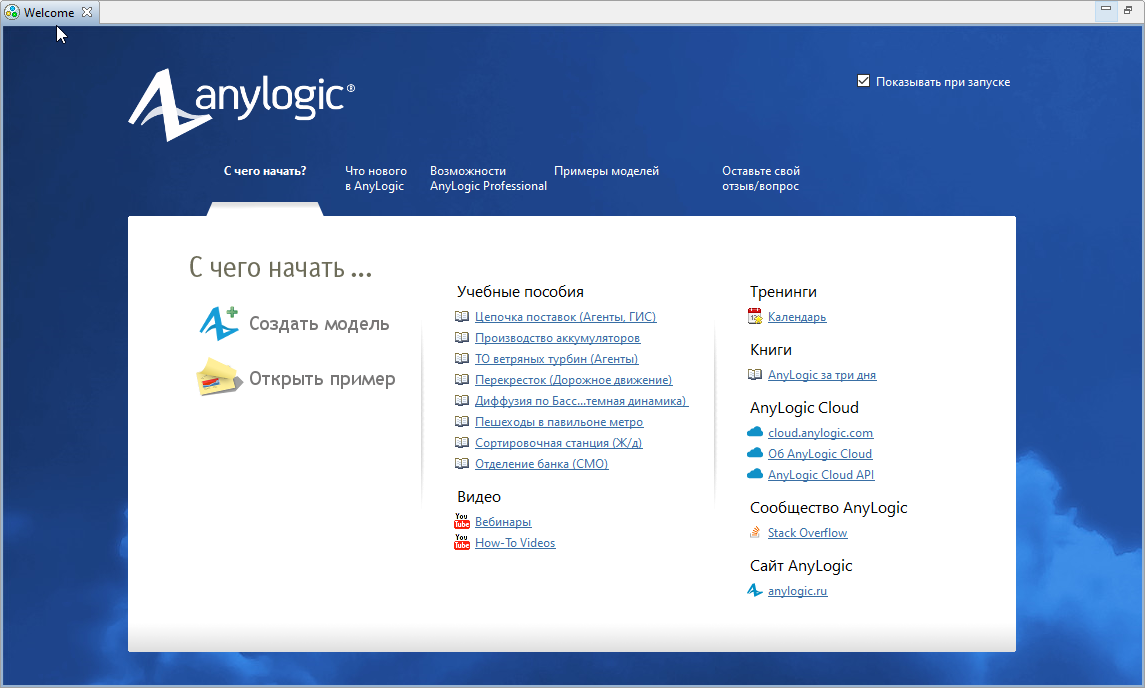This screenshot has width=1145, height=688.
Task: Click Открыть пример button text
Action: click(322, 378)
